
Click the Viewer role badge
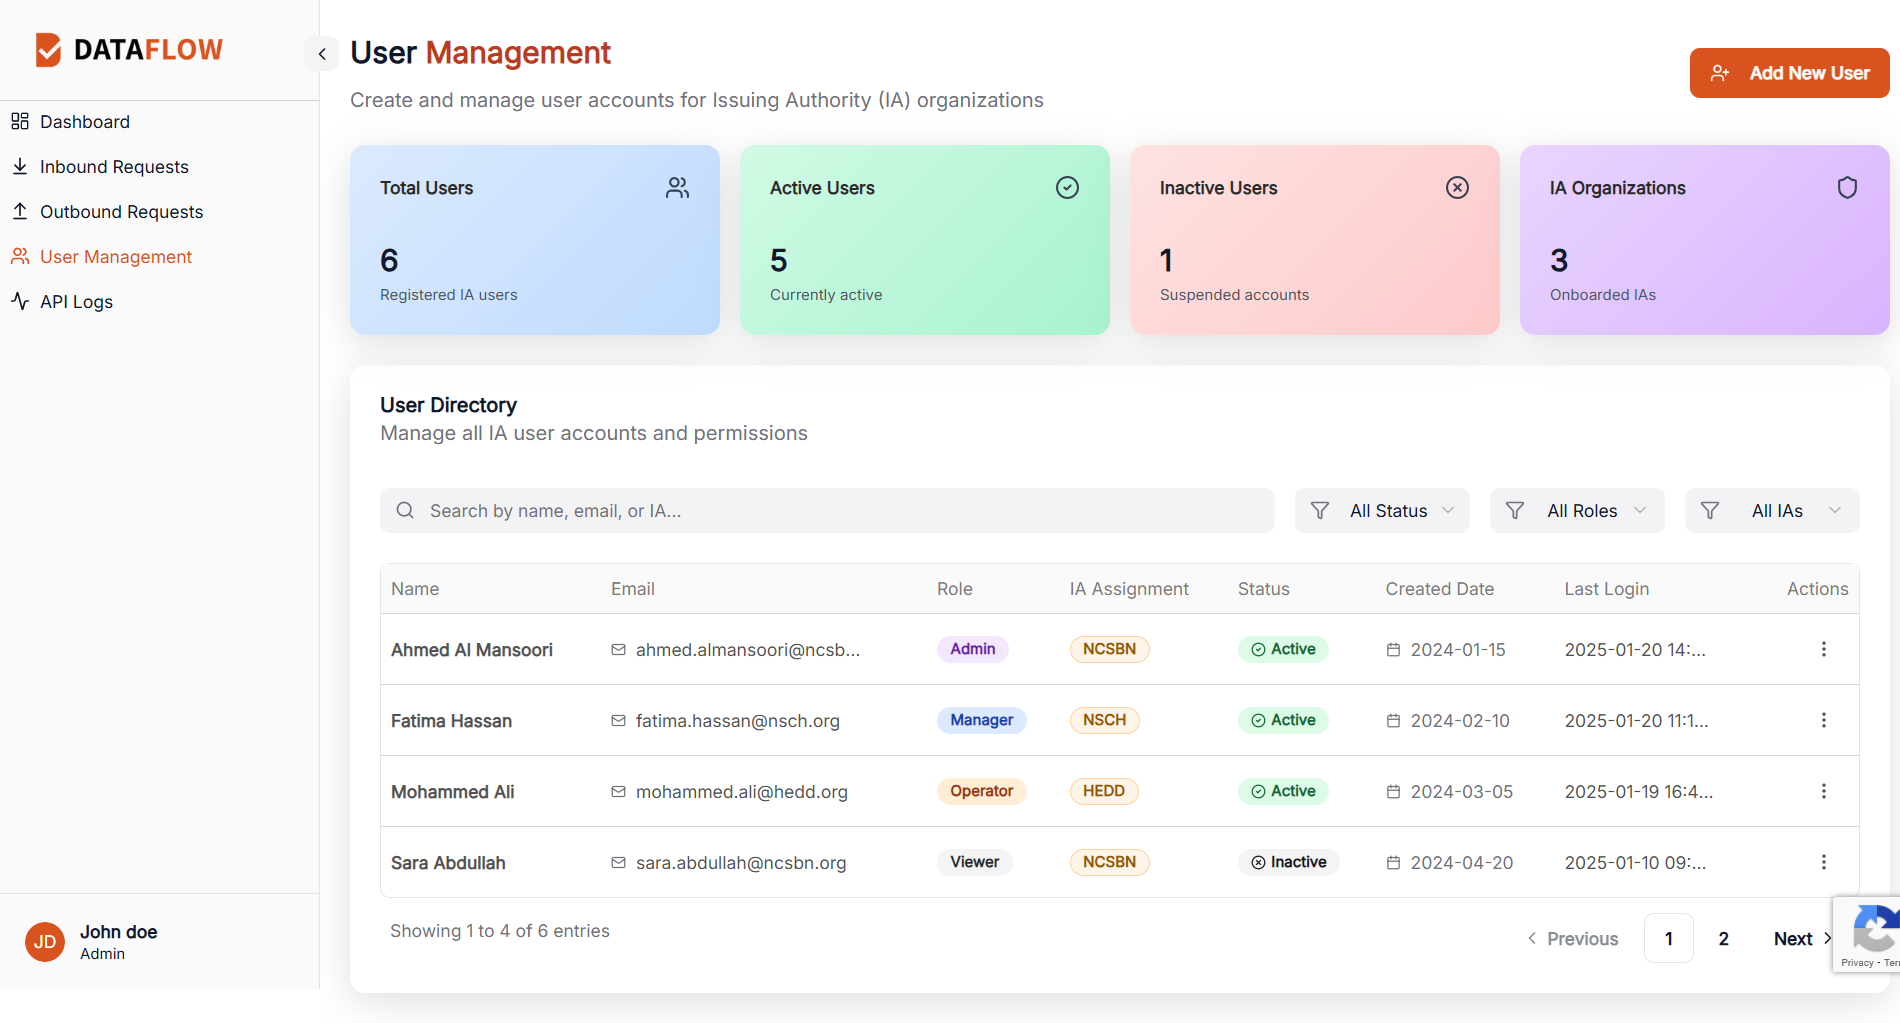974,862
